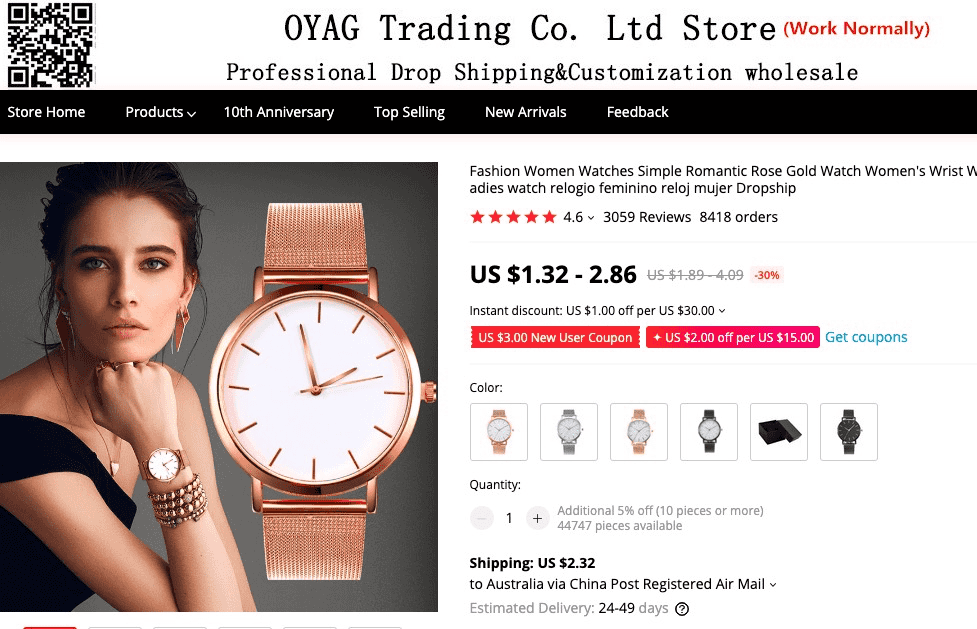Open the 3059 Reviews link

coord(647,217)
